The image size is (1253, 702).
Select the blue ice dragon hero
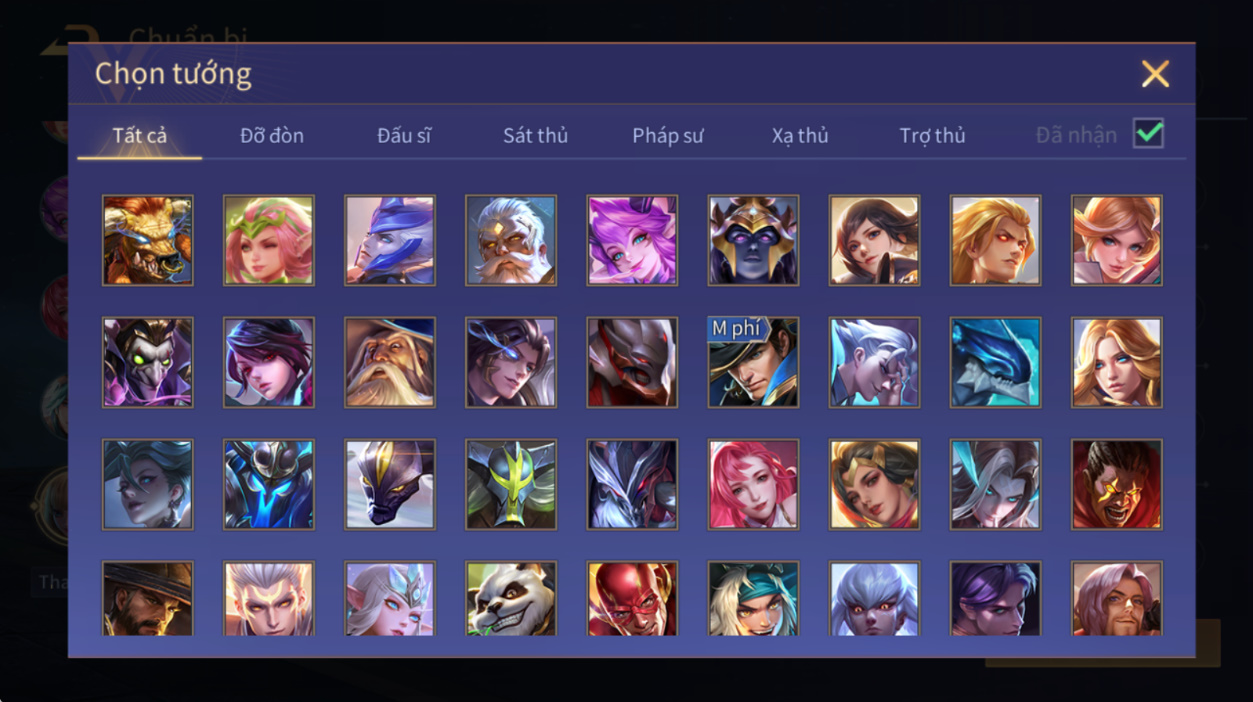[x=995, y=362]
